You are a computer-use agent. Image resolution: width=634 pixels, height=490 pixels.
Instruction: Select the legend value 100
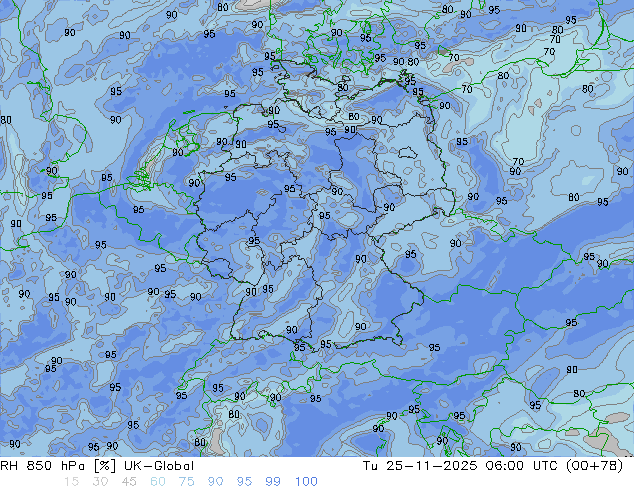coord(306,482)
